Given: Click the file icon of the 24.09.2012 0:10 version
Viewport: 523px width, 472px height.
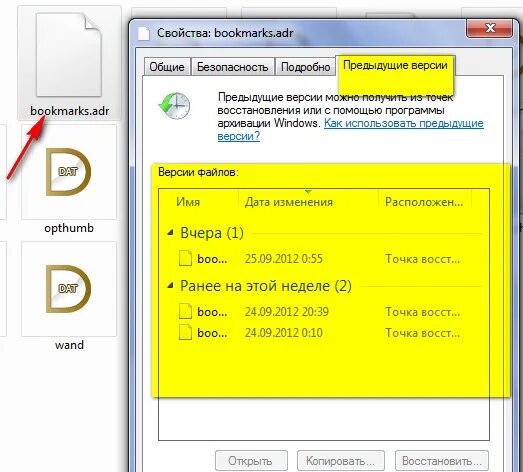Looking at the screenshot, I should click(x=185, y=333).
